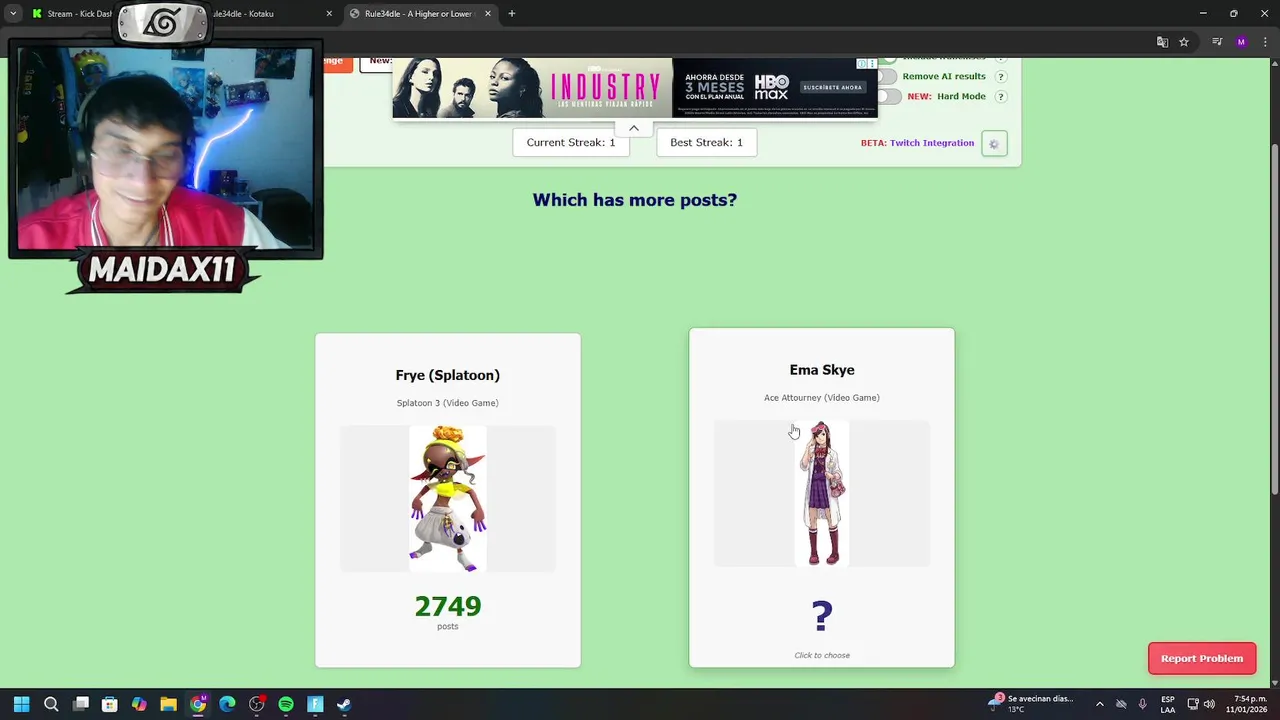The image size is (1280, 720).
Task: Translate this page via address bar icon
Action: pos(1162,42)
